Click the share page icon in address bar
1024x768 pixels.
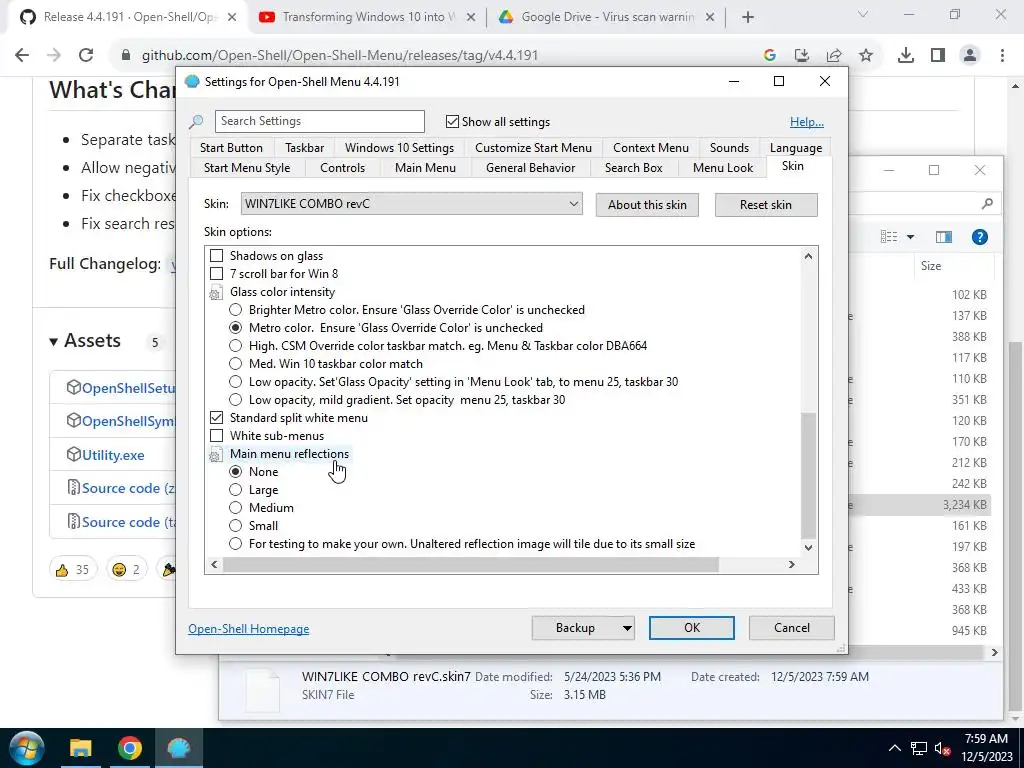834,56
